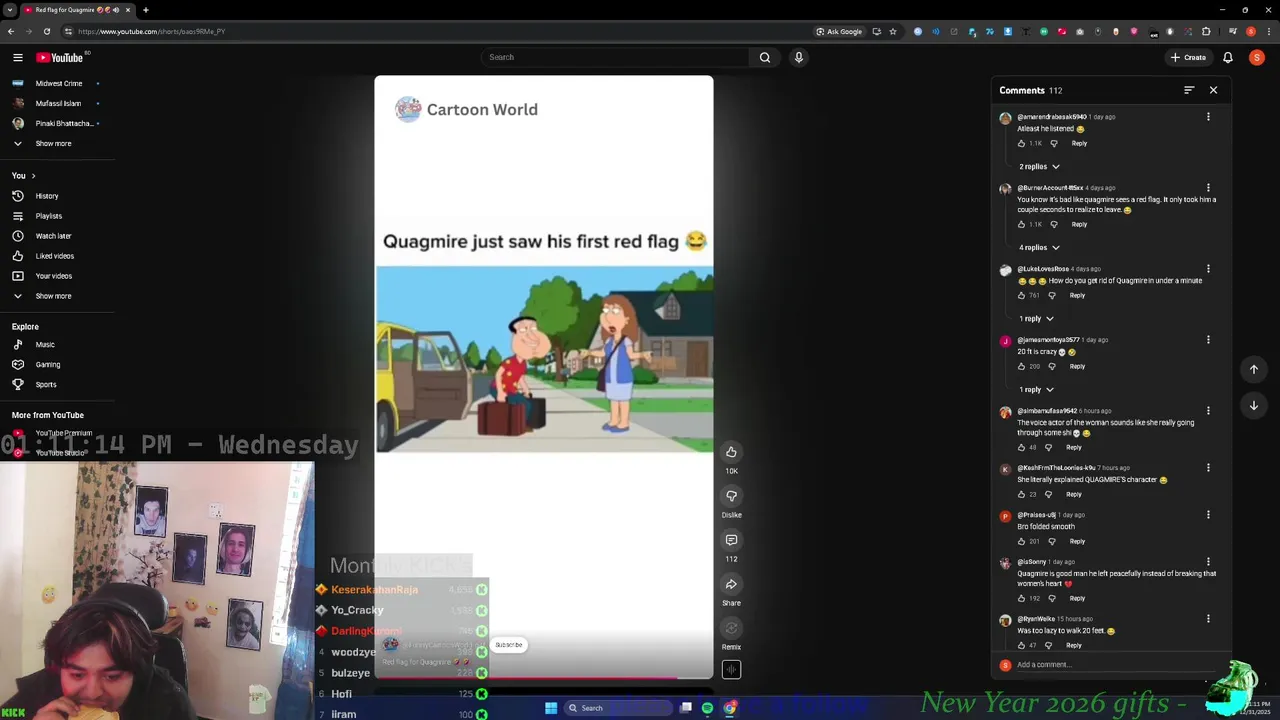Viewport: 1280px width, 720px height.
Task: Subscribe to the short's channel
Action: 508,645
